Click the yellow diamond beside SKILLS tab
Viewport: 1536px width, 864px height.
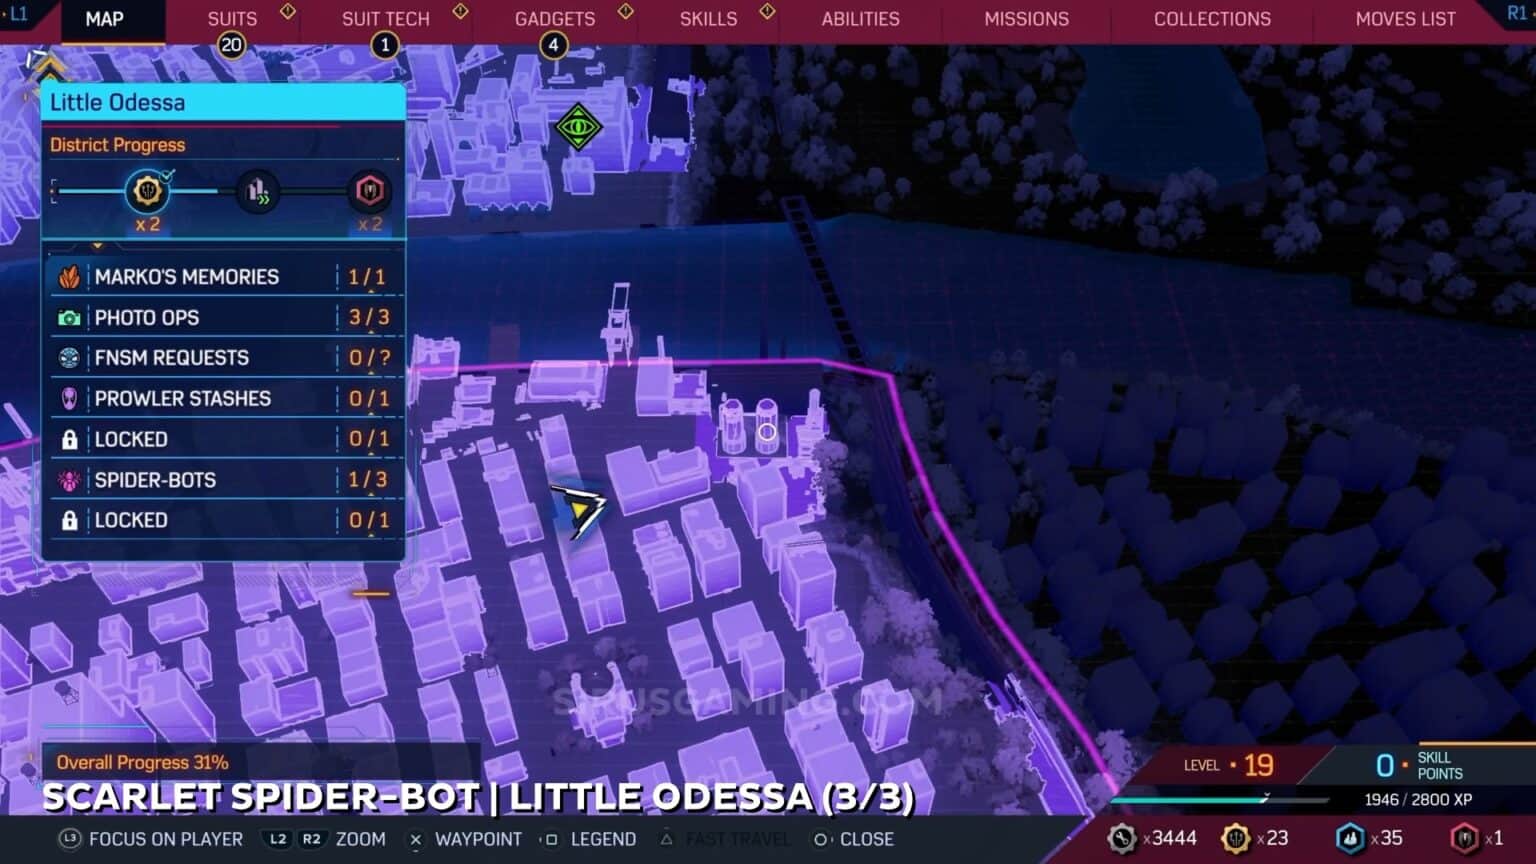[x=767, y=11]
